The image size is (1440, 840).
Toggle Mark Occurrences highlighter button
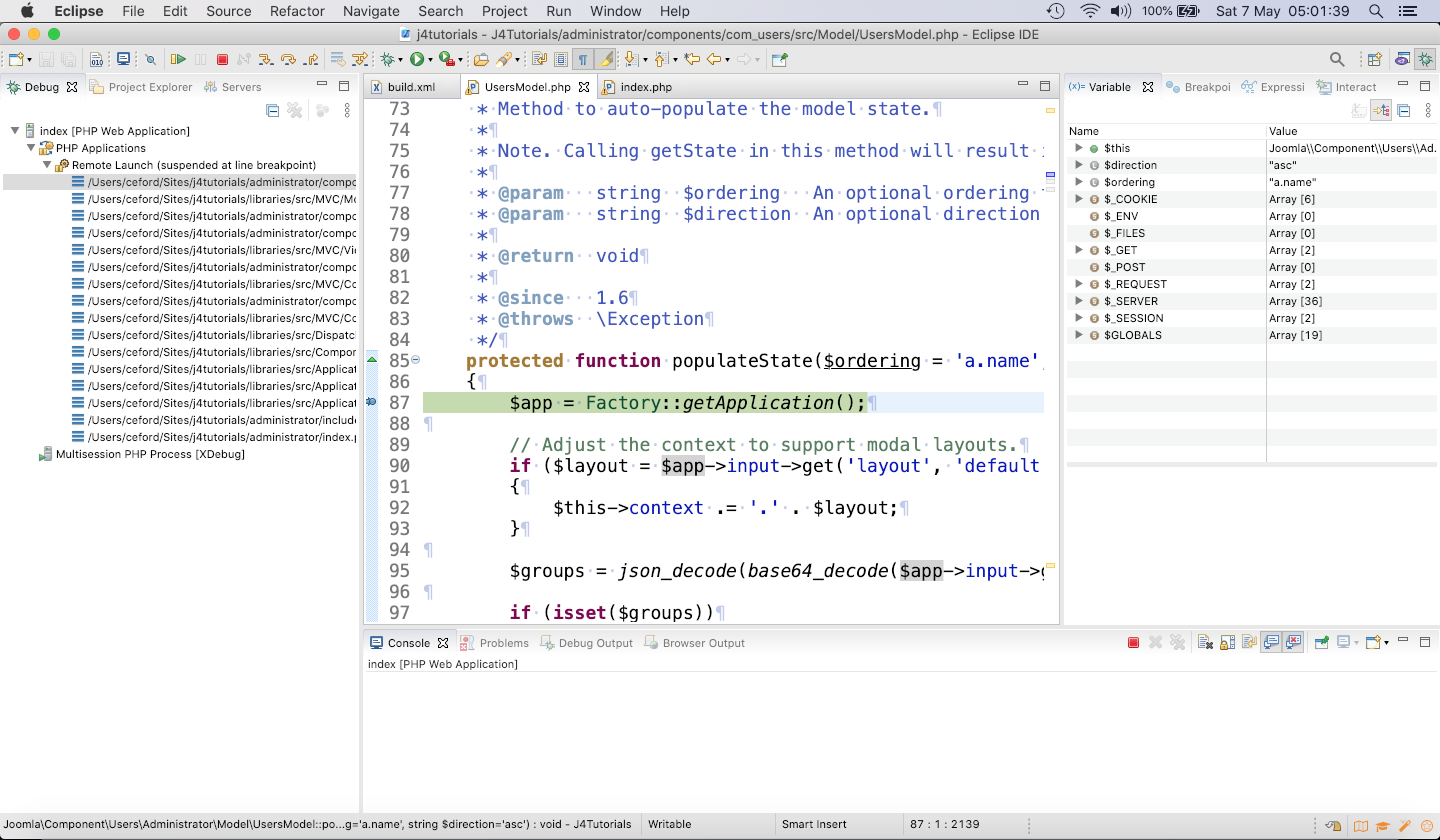point(604,60)
